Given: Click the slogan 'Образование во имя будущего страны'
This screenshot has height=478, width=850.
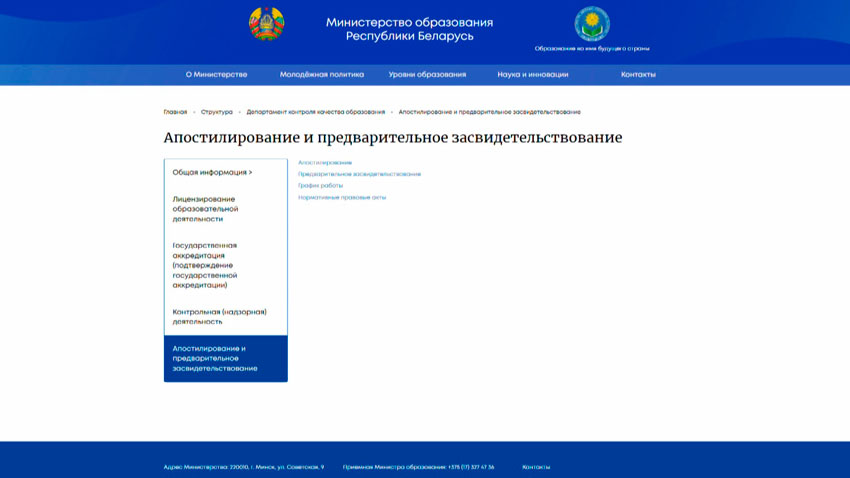Looking at the screenshot, I should pos(592,49).
